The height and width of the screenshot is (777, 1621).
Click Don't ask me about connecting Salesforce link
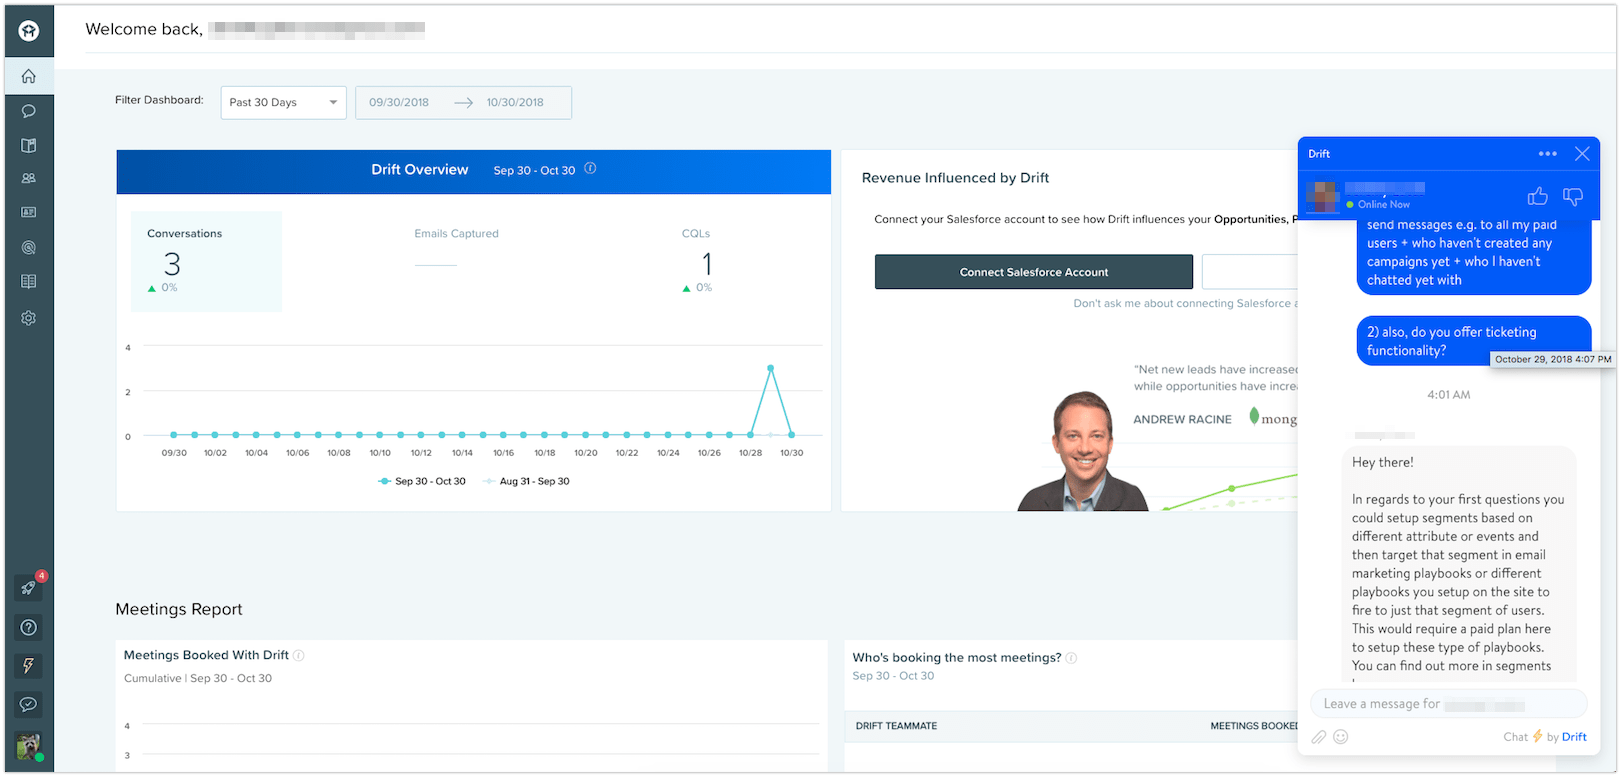coord(1185,304)
